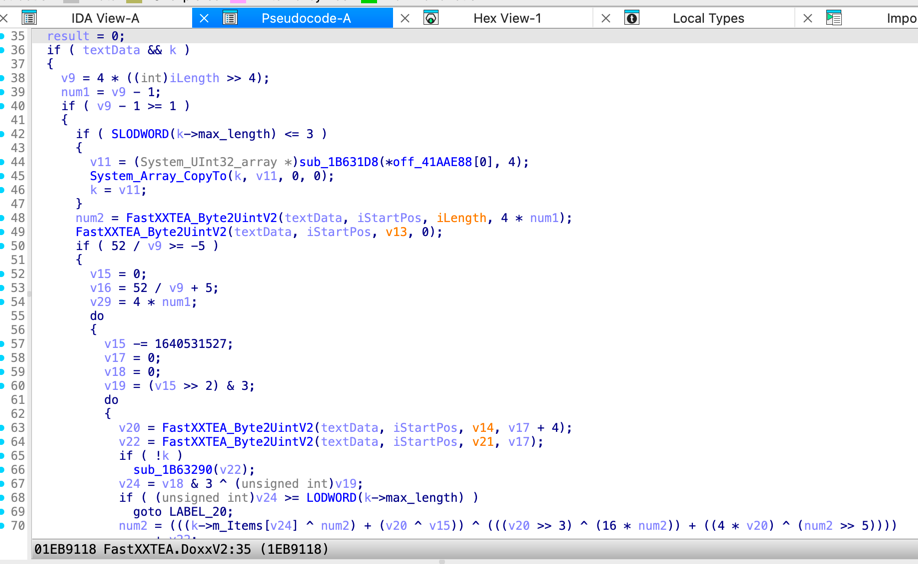
Task: Open the partially visible Imports tab
Action: (x=902, y=18)
